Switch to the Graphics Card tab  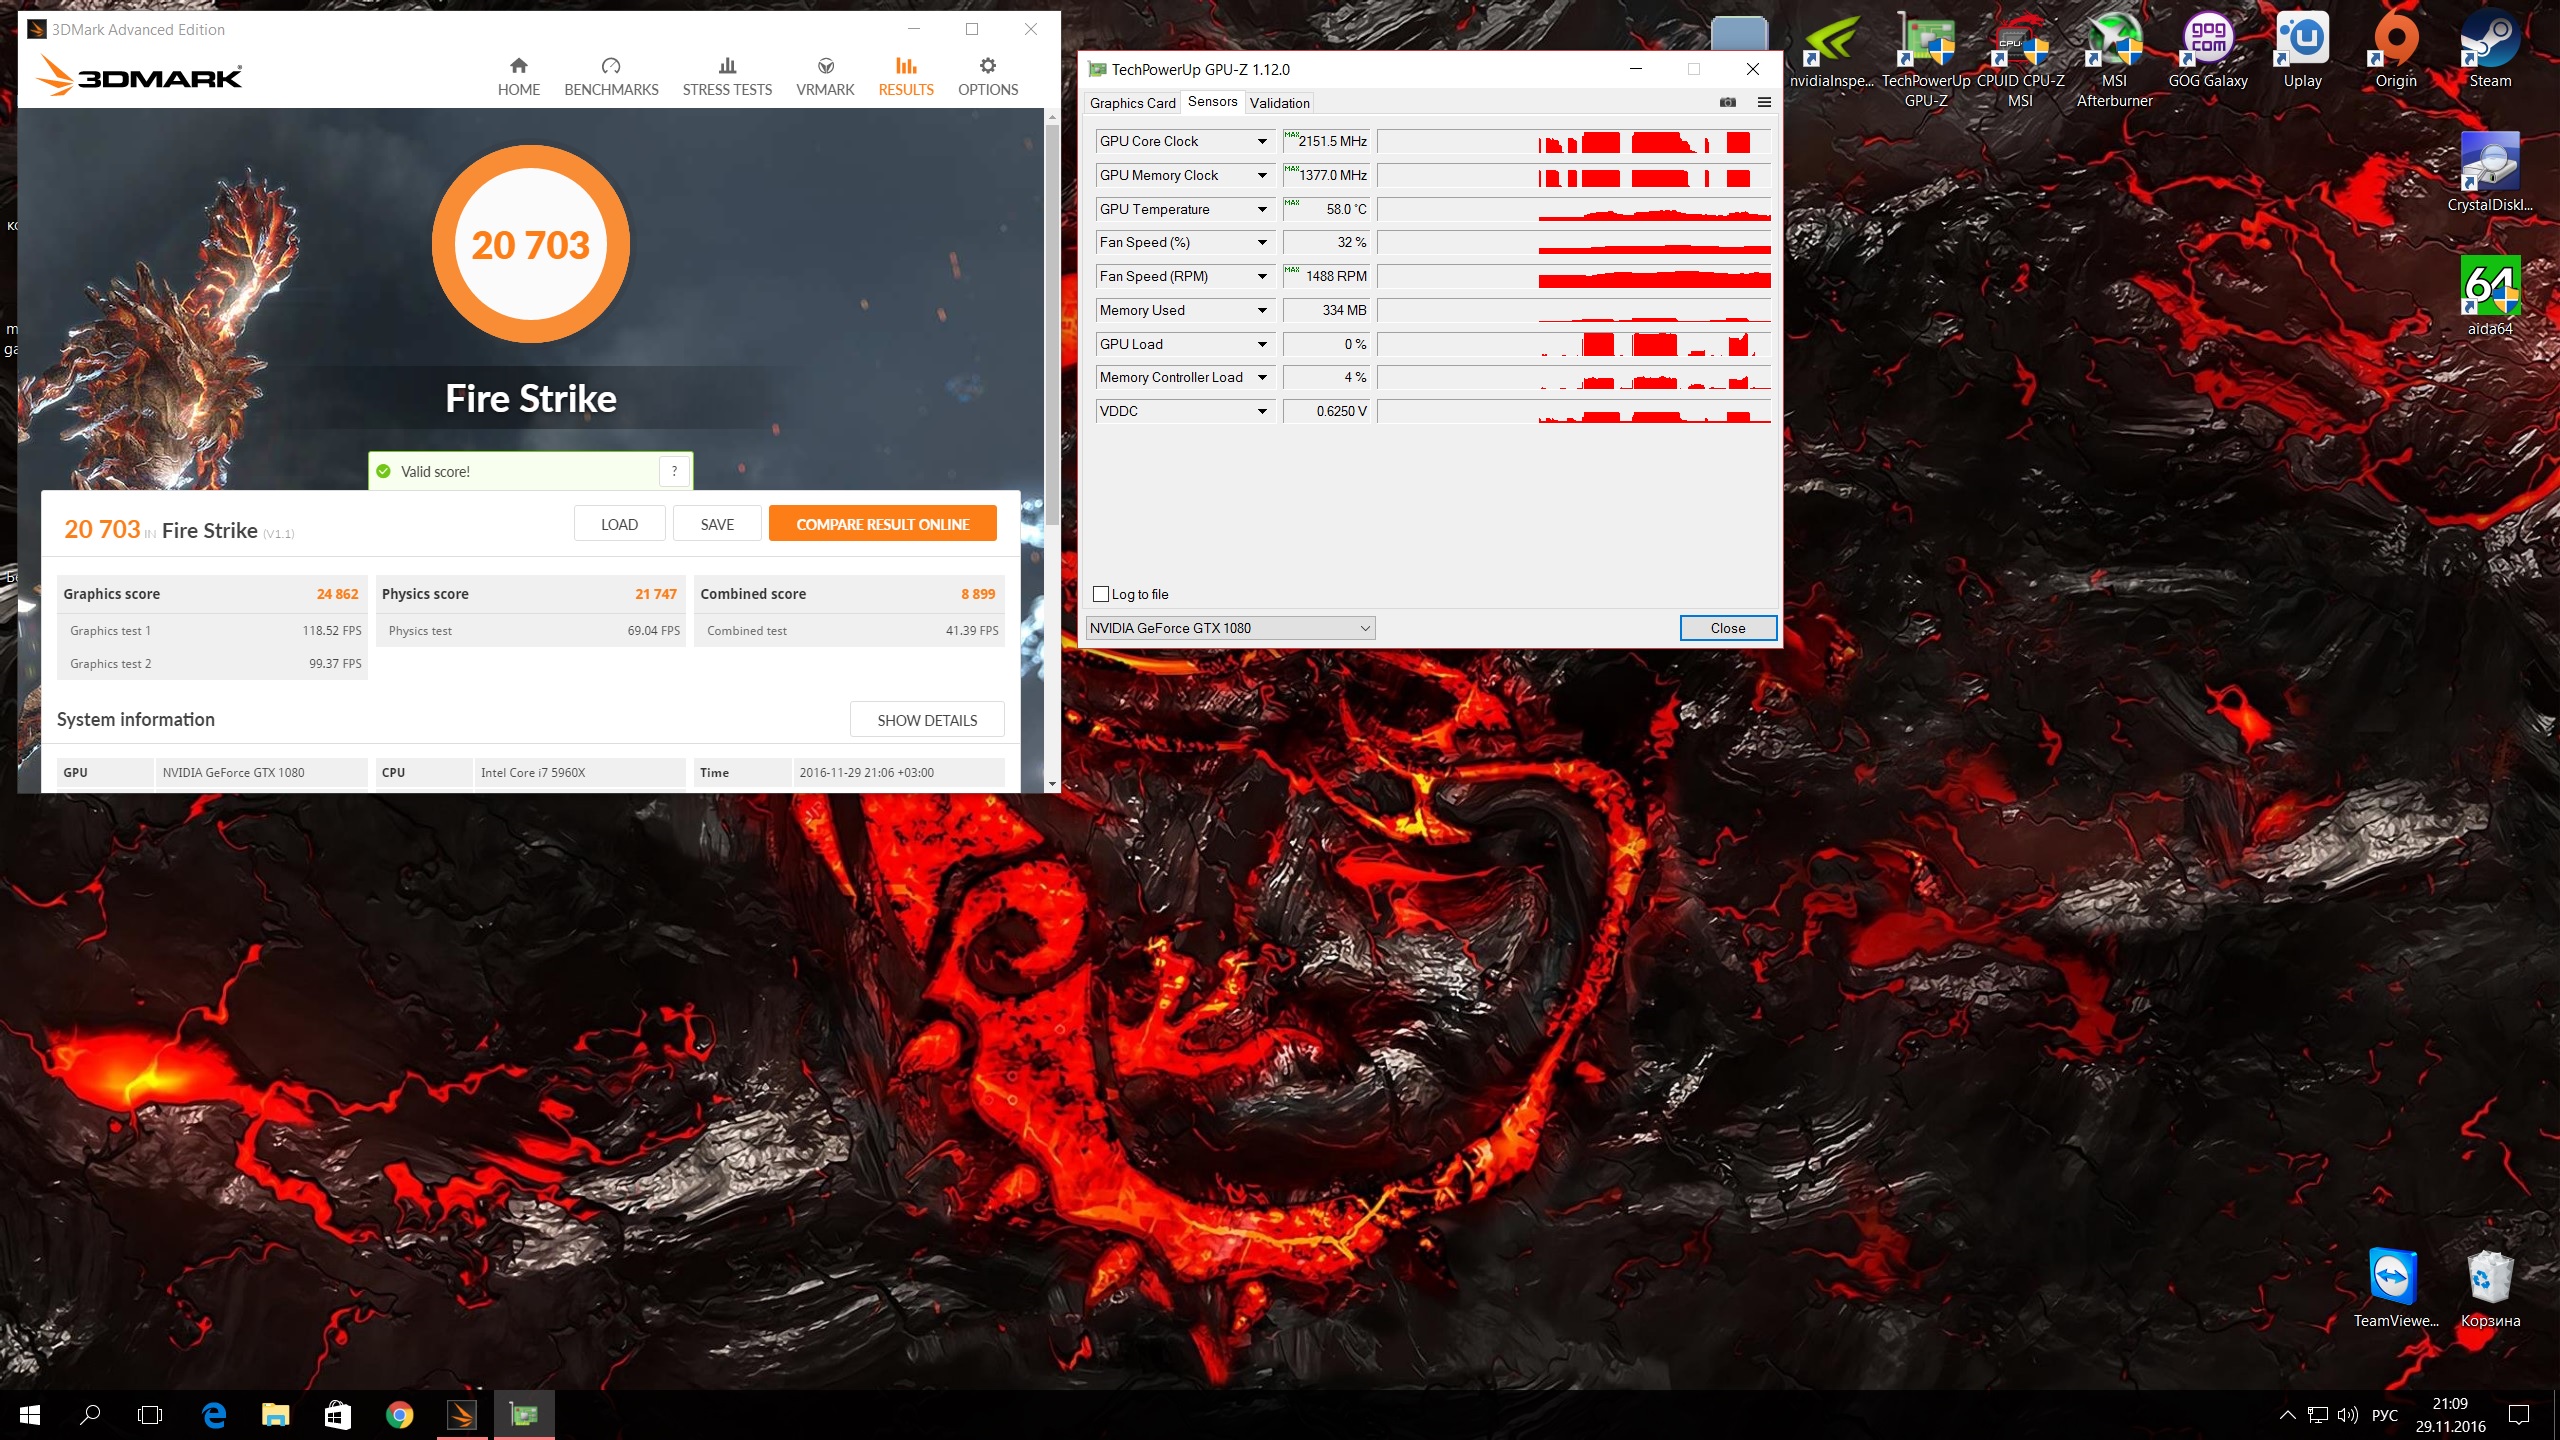pos(1132,103)
